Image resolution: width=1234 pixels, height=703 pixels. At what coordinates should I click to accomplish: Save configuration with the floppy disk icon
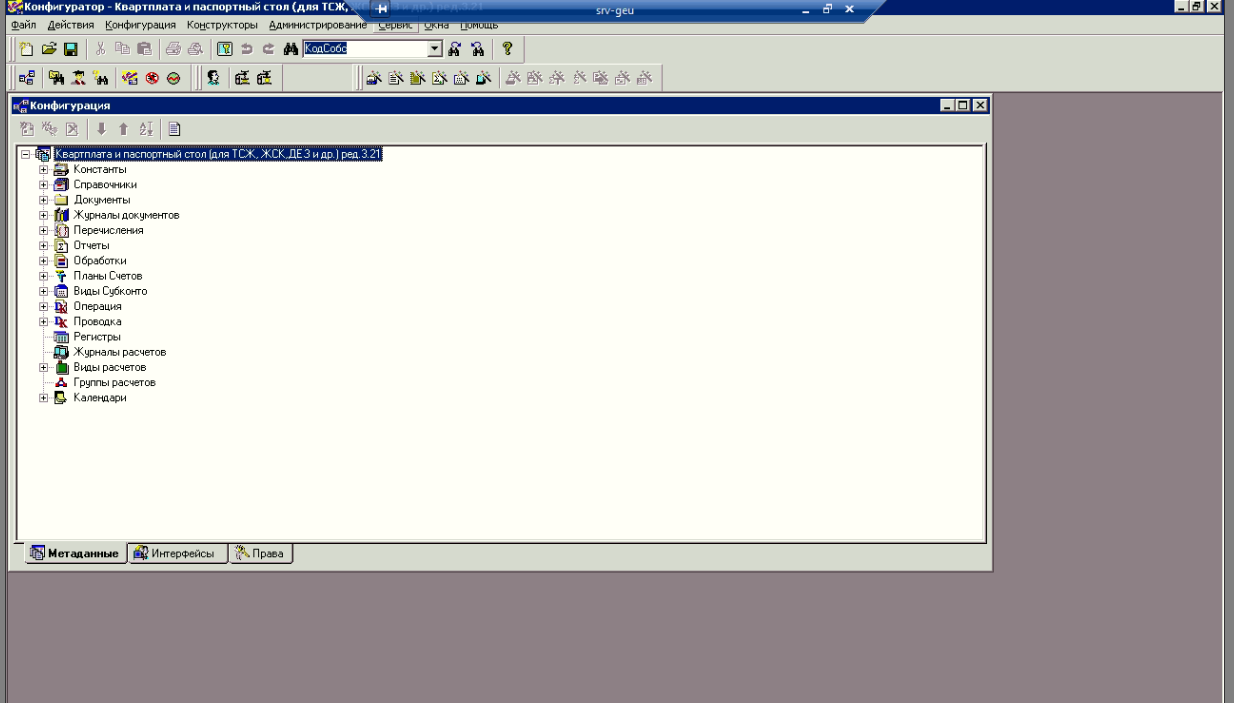70,48
